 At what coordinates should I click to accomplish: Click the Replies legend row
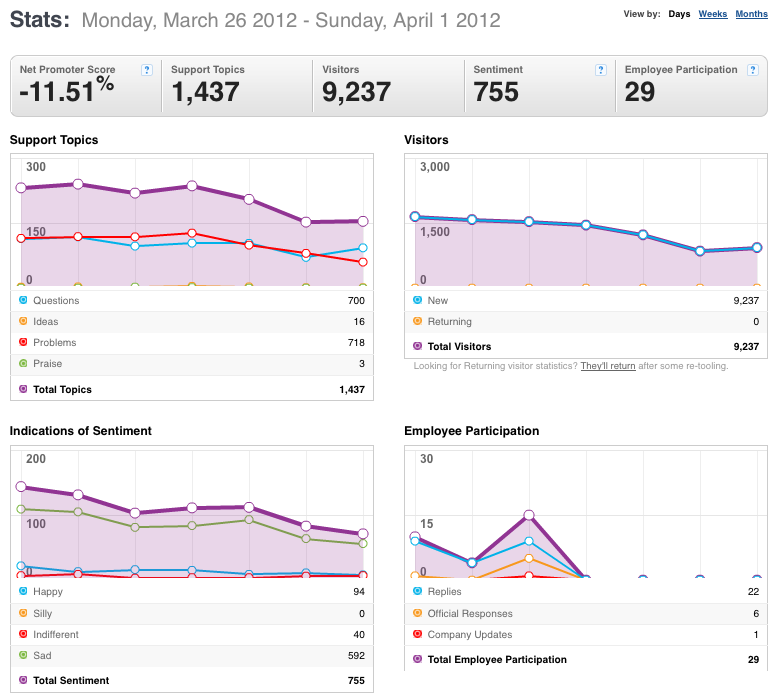tap(586, 591)
